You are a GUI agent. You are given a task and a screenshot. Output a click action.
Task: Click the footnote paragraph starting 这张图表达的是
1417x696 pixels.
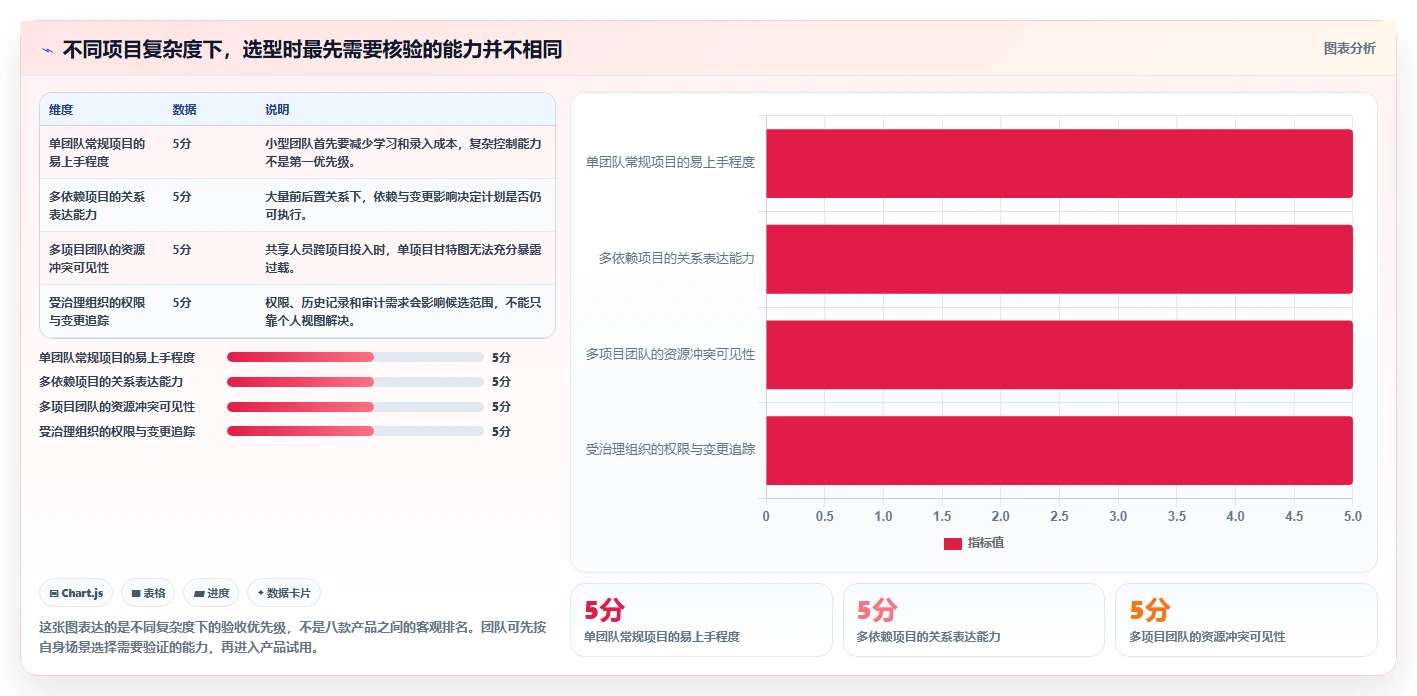[293, 637]
